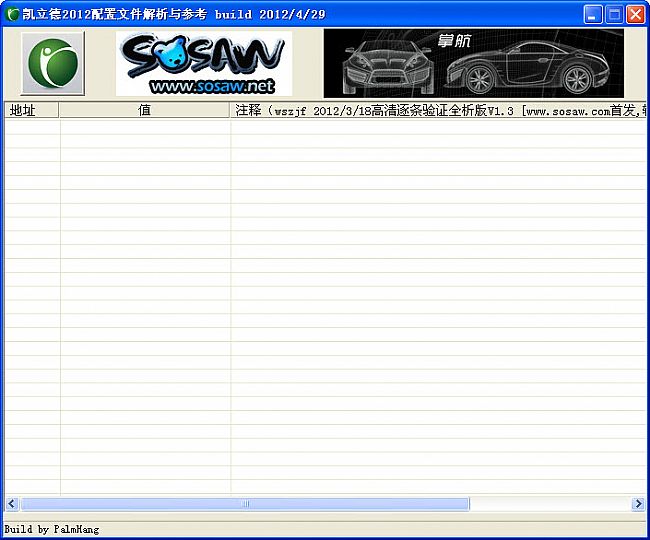Click the 'Build by PalmHang' status text

point(52,529)
